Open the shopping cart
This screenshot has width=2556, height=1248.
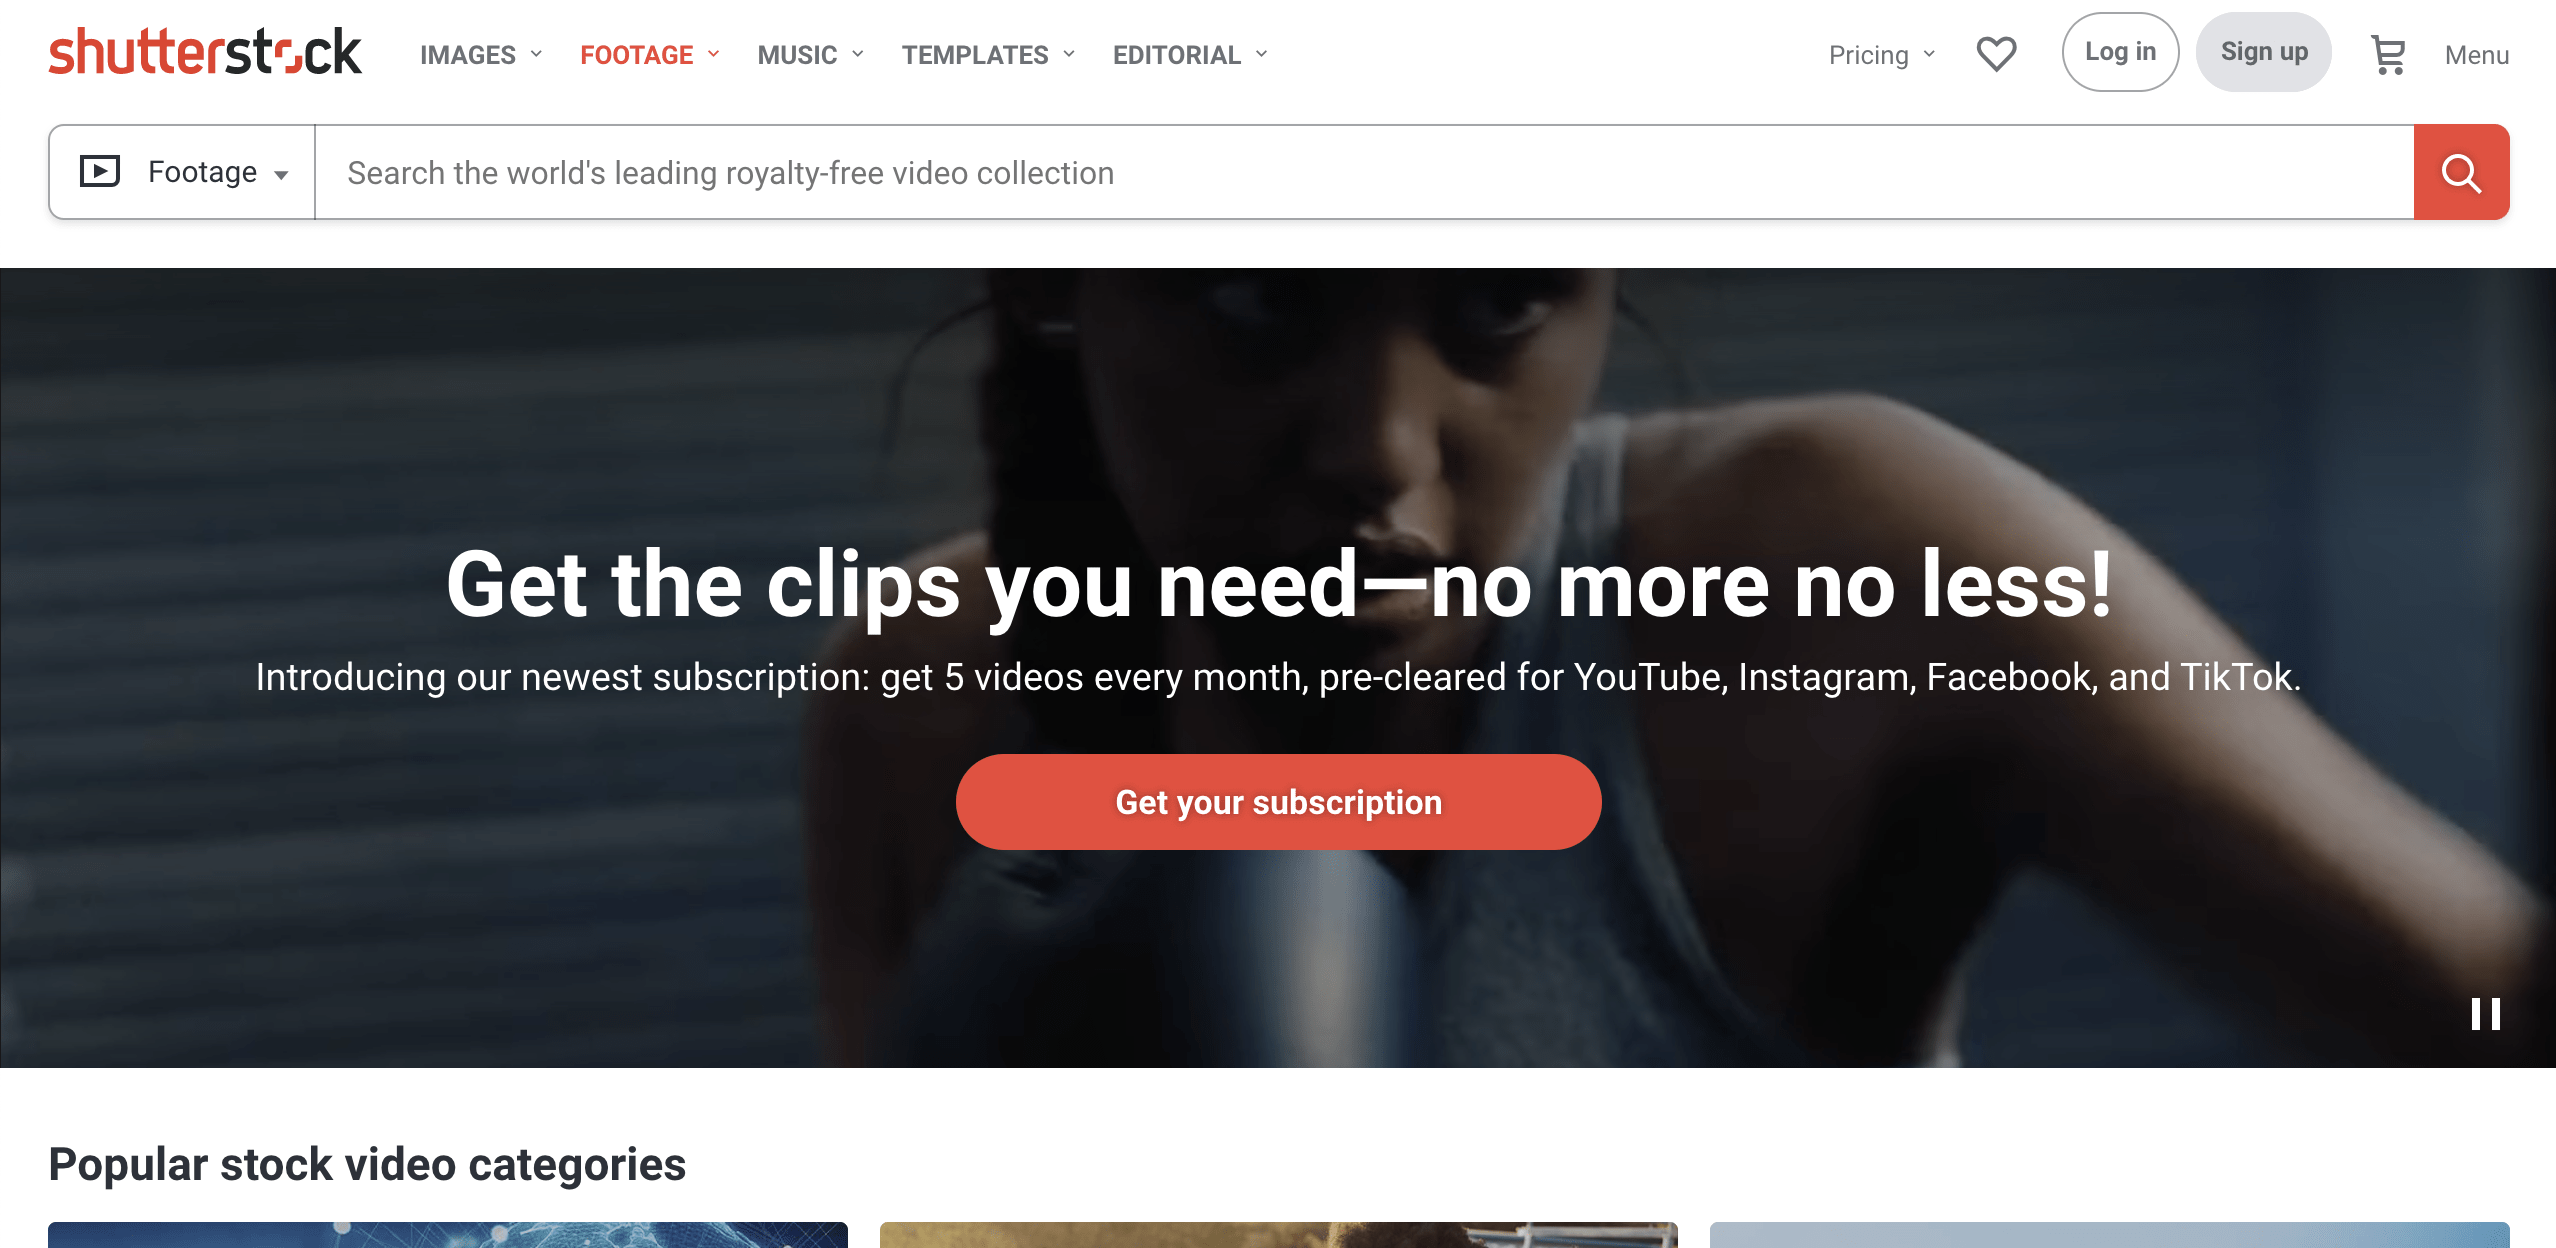click(2388, 54)
